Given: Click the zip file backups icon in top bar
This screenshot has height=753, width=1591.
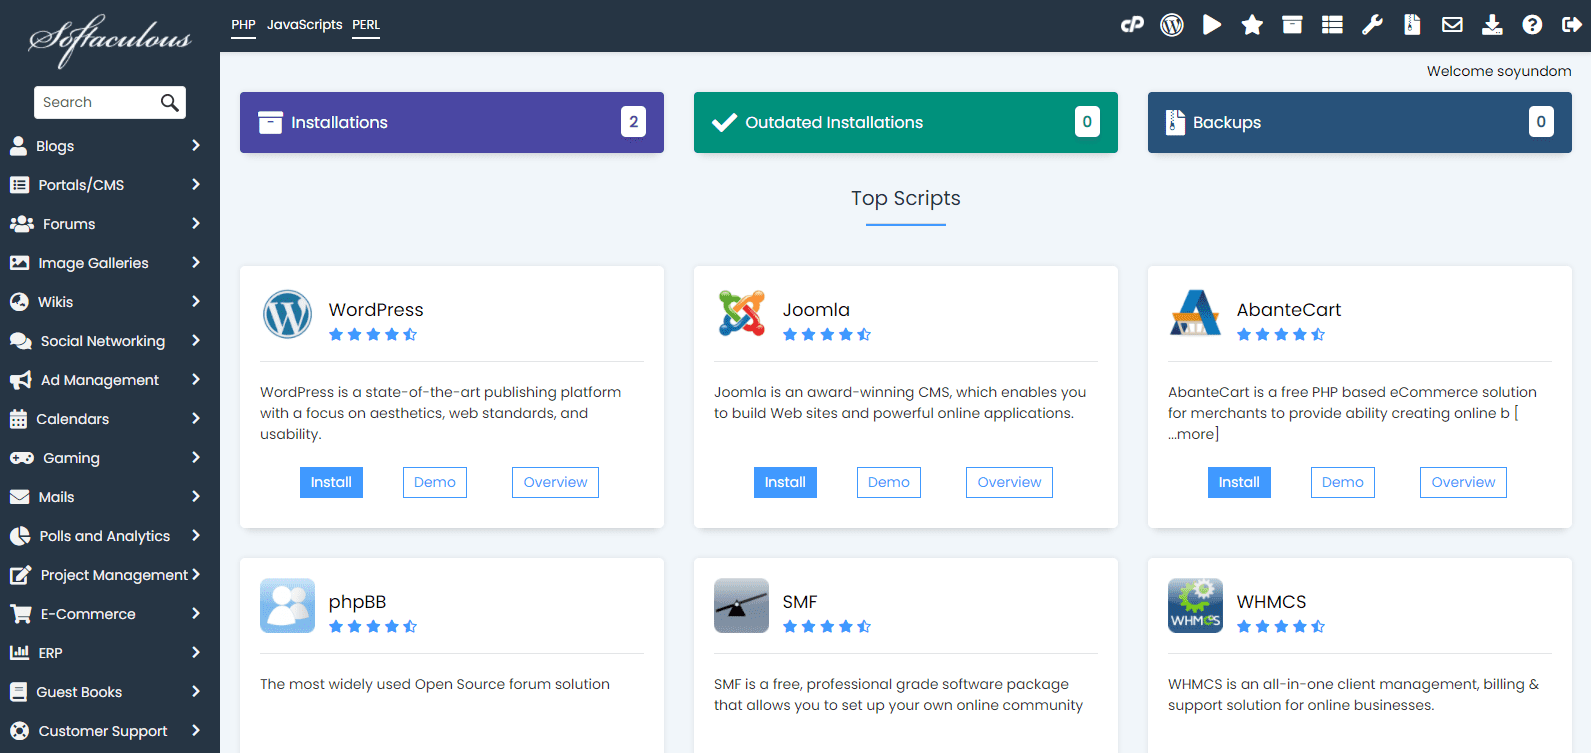Looking at the screenshot, I should click(x=1412, y=25).
